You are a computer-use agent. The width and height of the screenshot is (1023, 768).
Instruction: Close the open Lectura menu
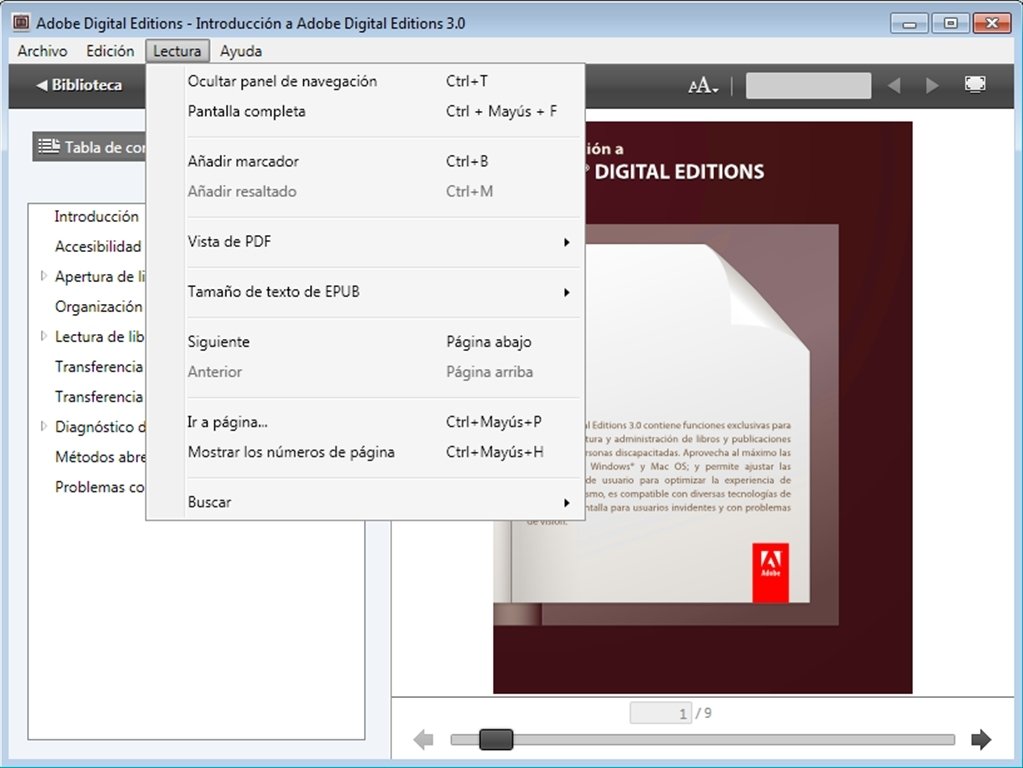tap(177, 51)
